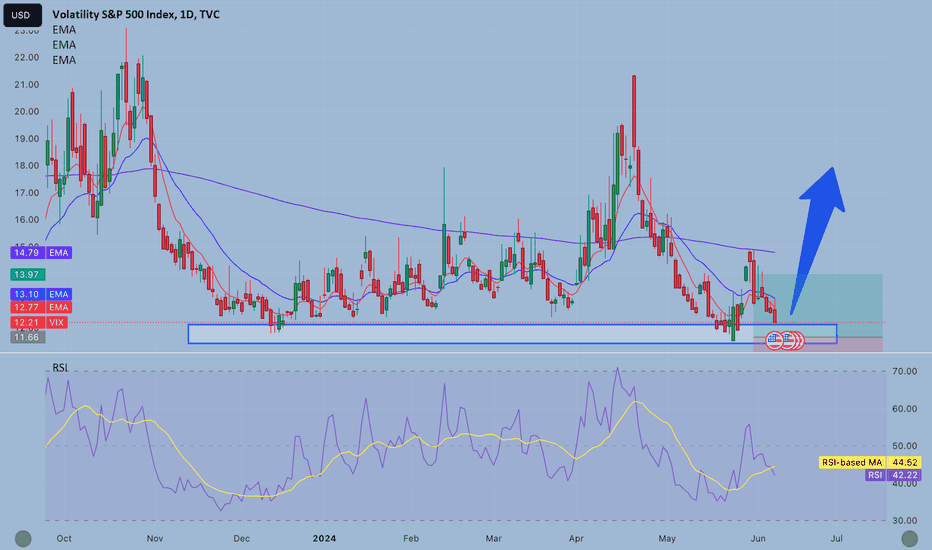
Task: Click the RSI indicator legend label
Action: click(x=60, y=368)
